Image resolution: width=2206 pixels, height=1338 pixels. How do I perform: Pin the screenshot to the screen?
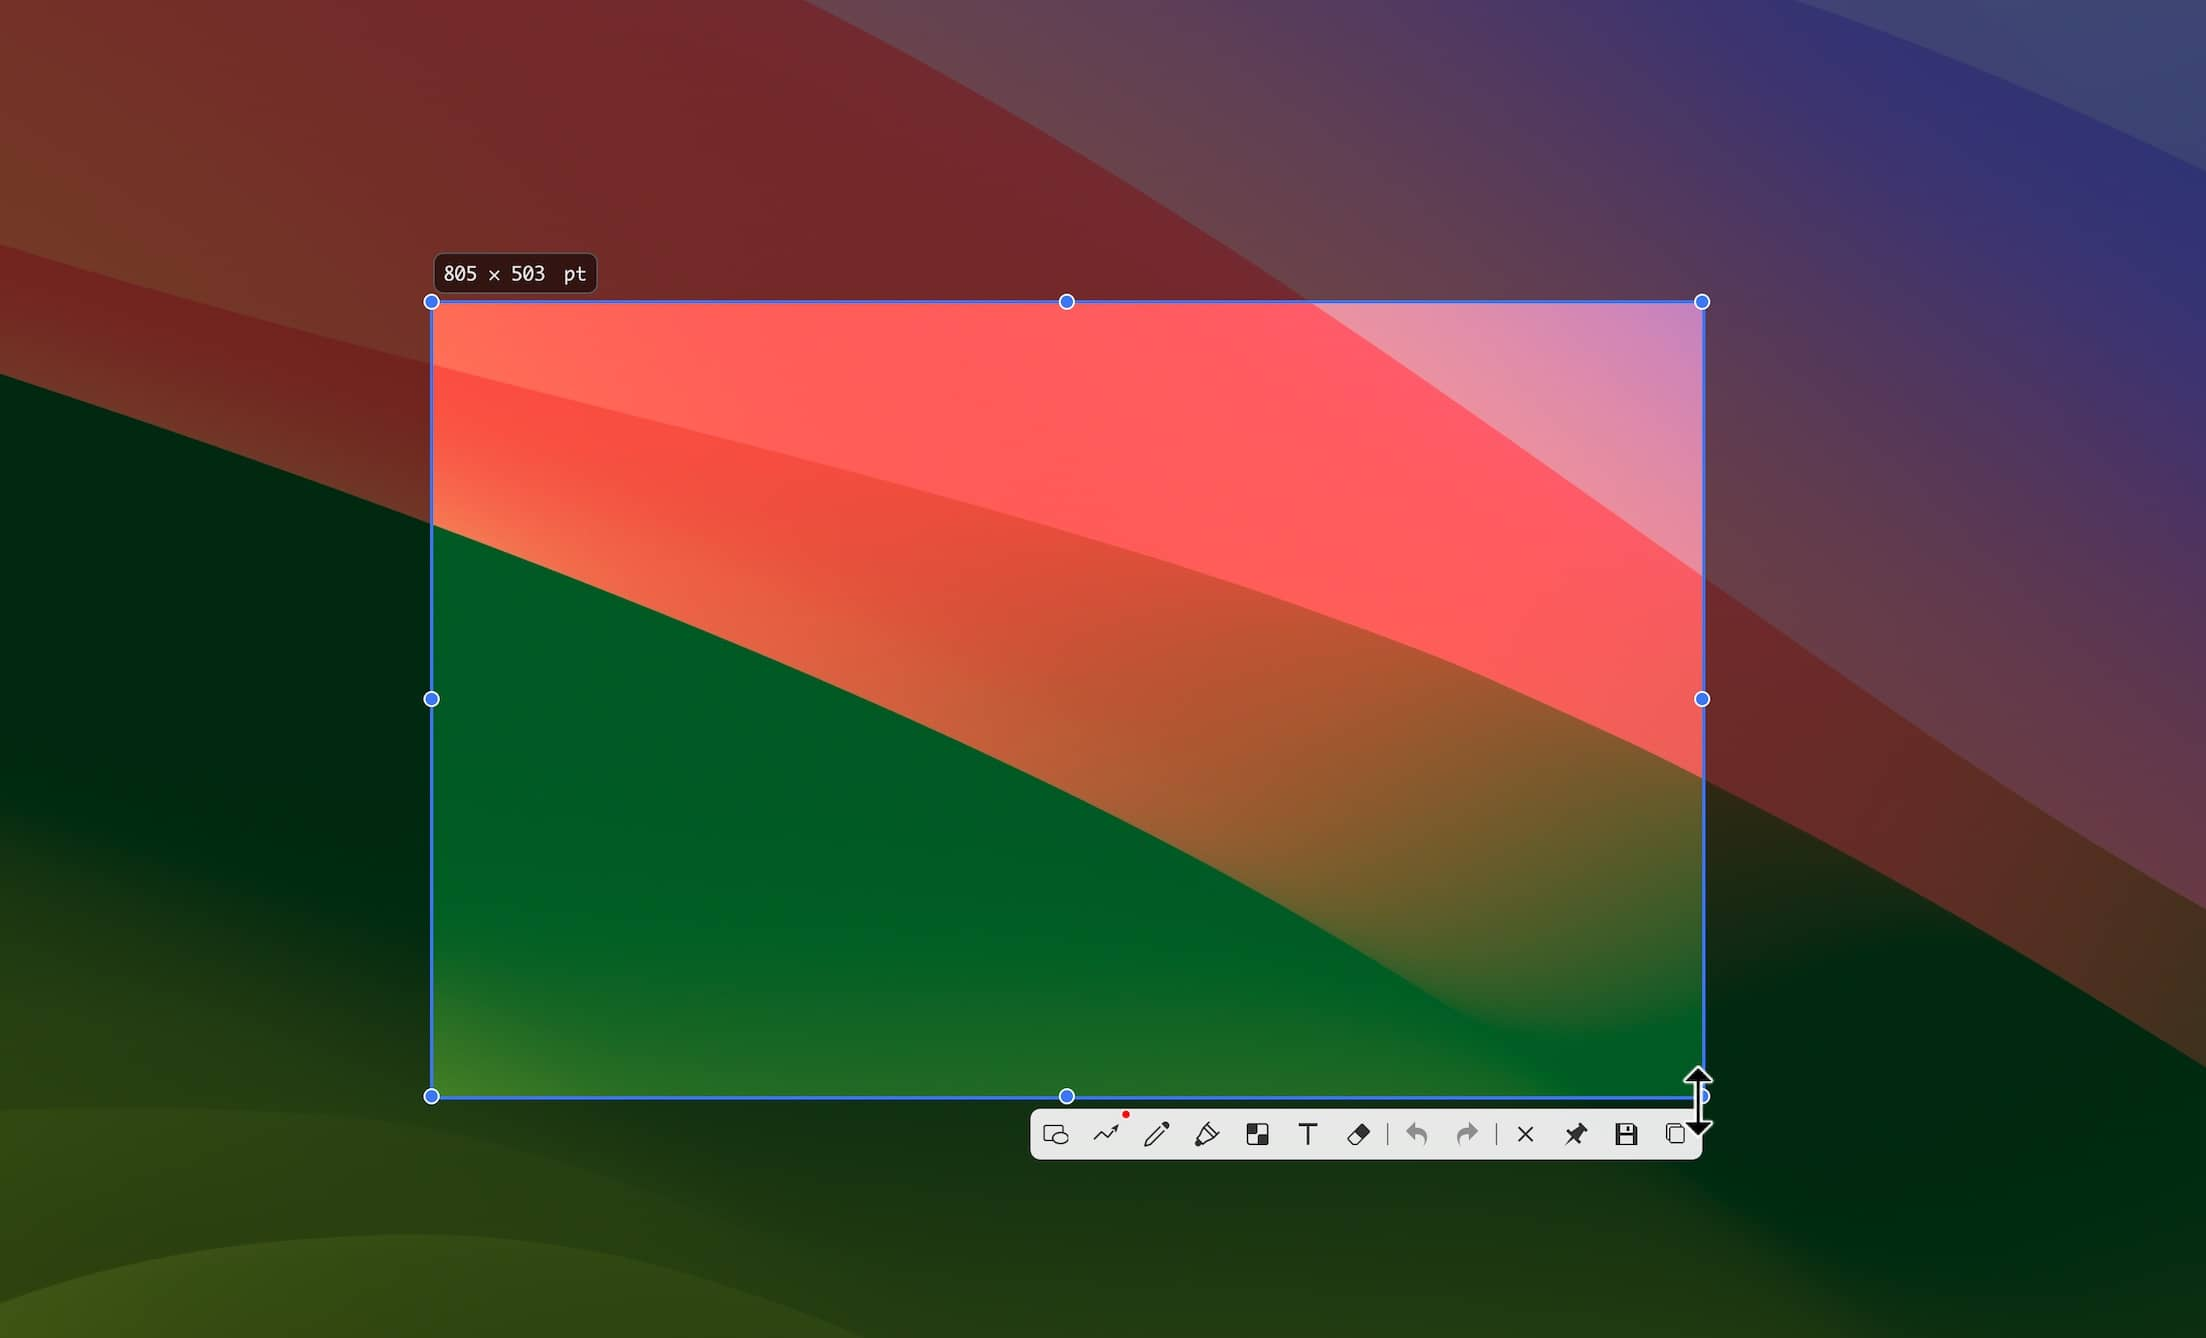pyautogui.click(x=1576, y=1134)
